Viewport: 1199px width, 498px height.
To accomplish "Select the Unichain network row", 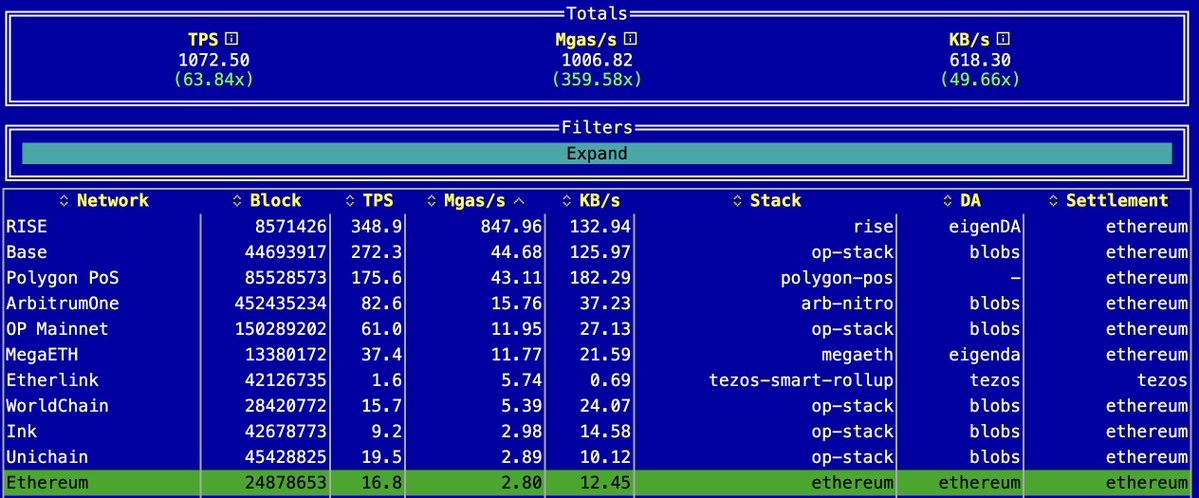I will 596,457.
